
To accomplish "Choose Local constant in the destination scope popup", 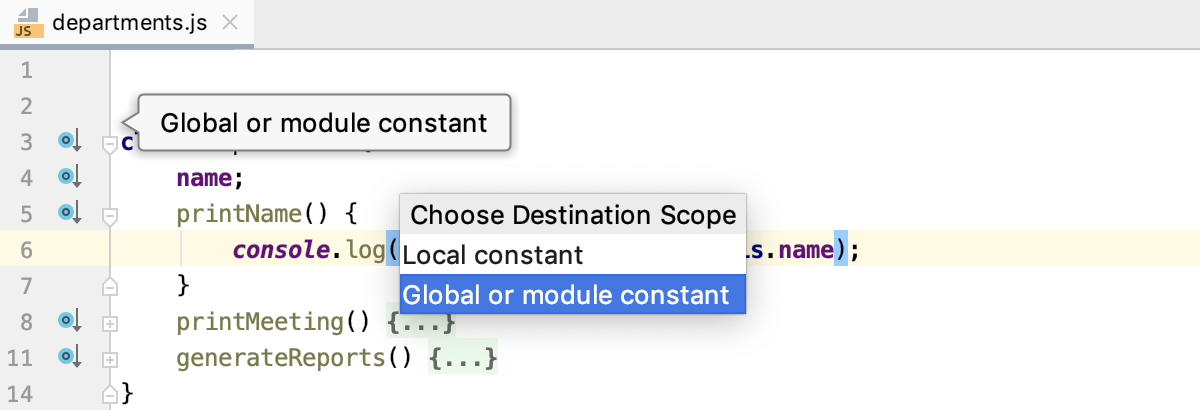I will (x=572, y=255).
